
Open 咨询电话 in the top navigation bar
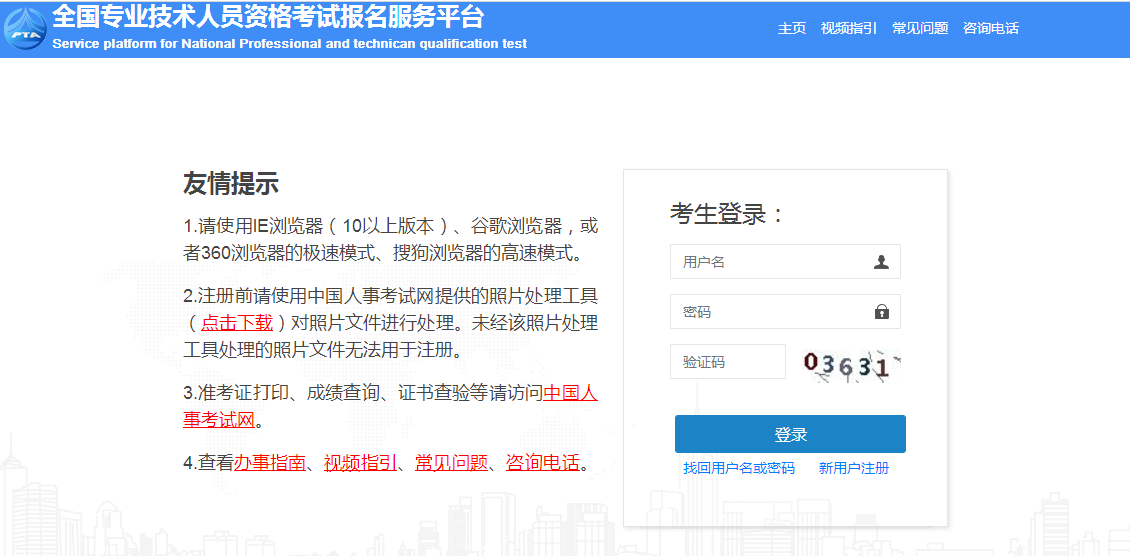tap(990, 28)
